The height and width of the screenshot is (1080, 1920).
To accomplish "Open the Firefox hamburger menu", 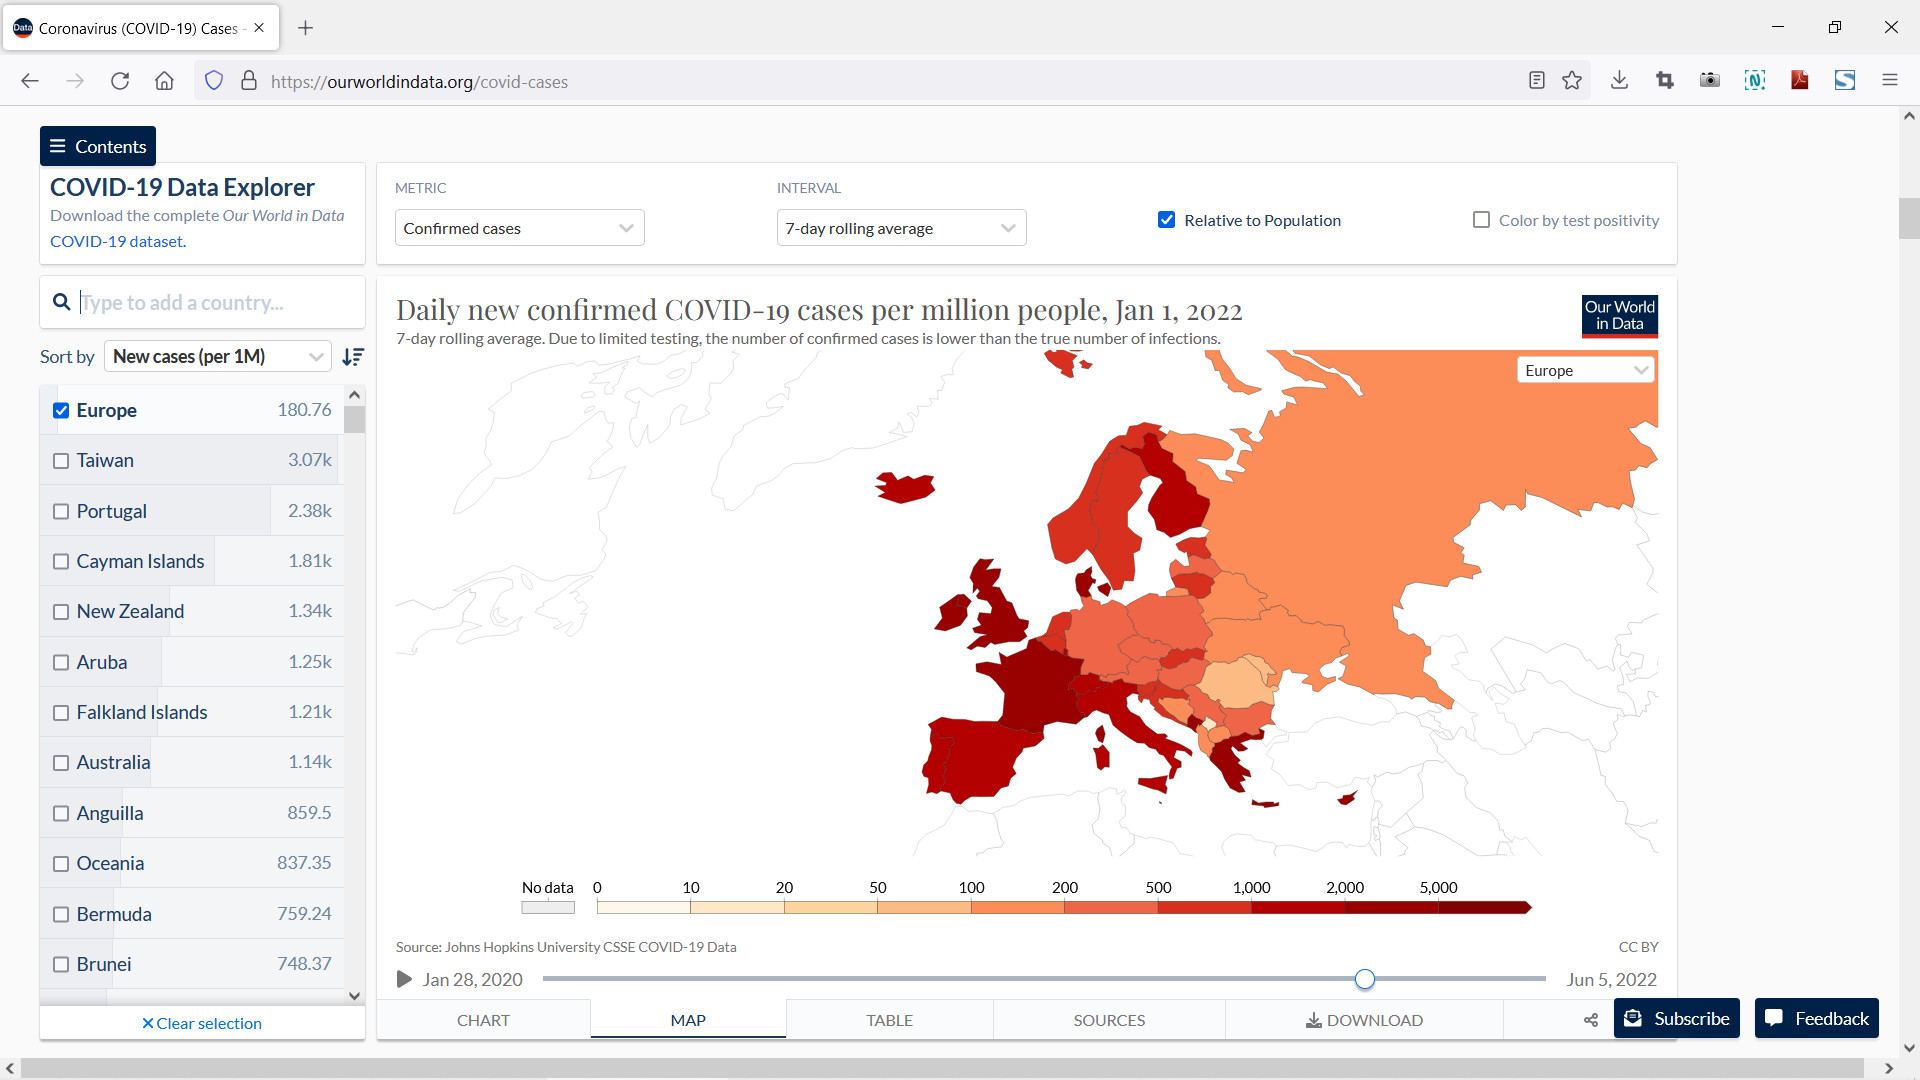I will (x=1889, y=81).
